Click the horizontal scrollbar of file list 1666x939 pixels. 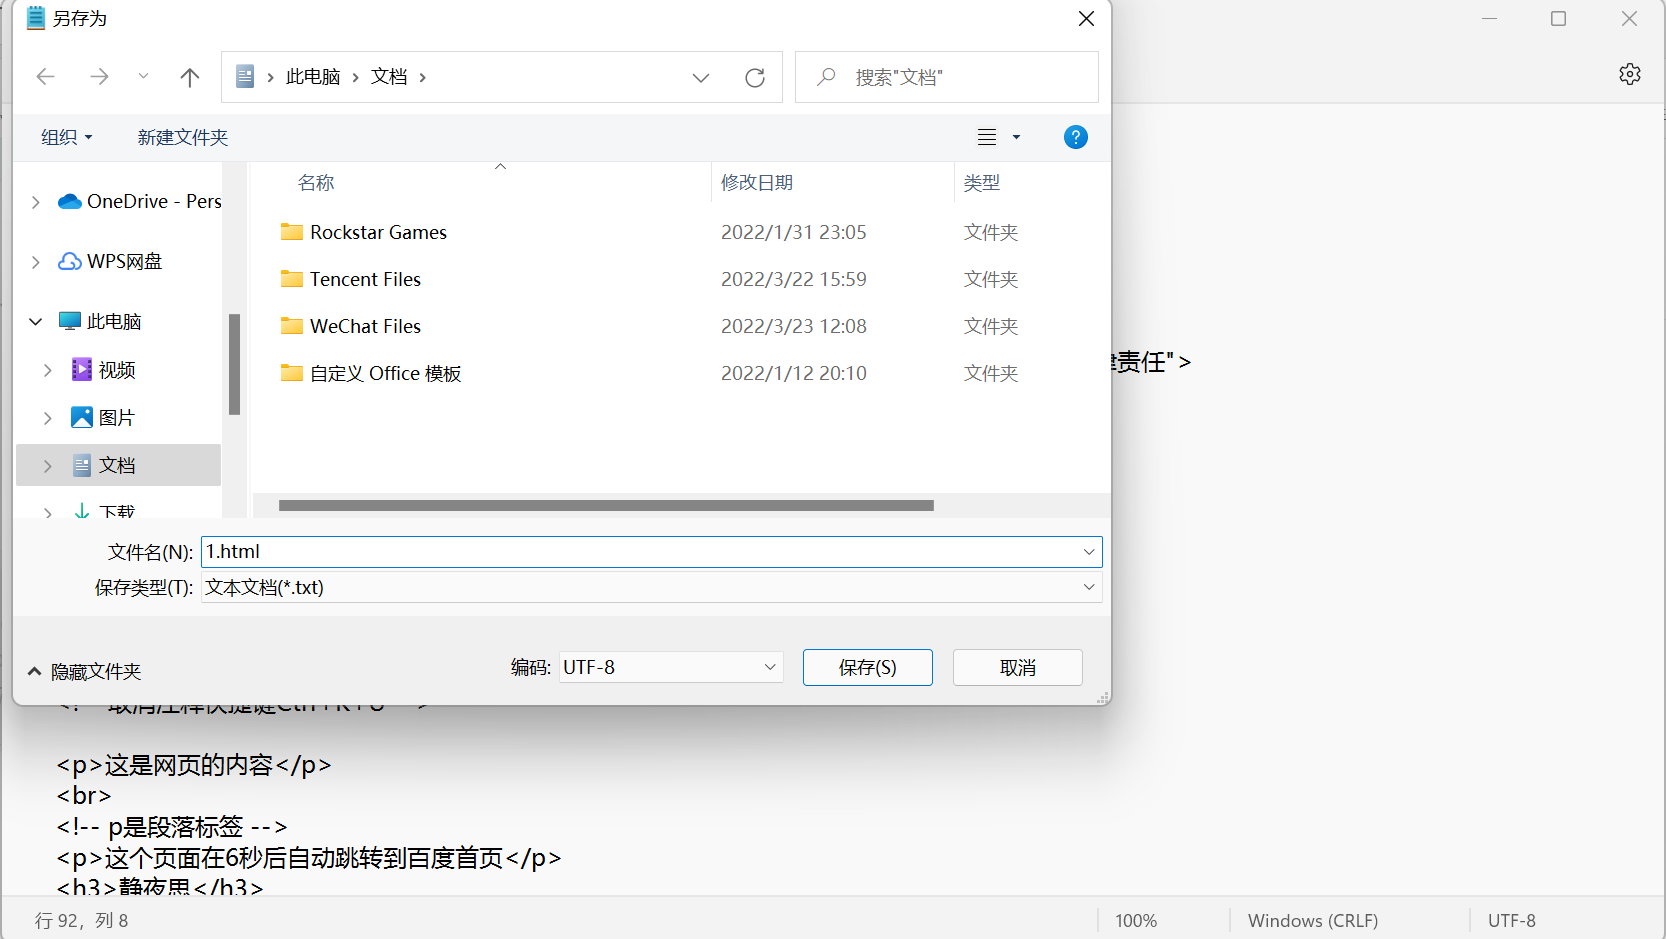click(606, 506)
